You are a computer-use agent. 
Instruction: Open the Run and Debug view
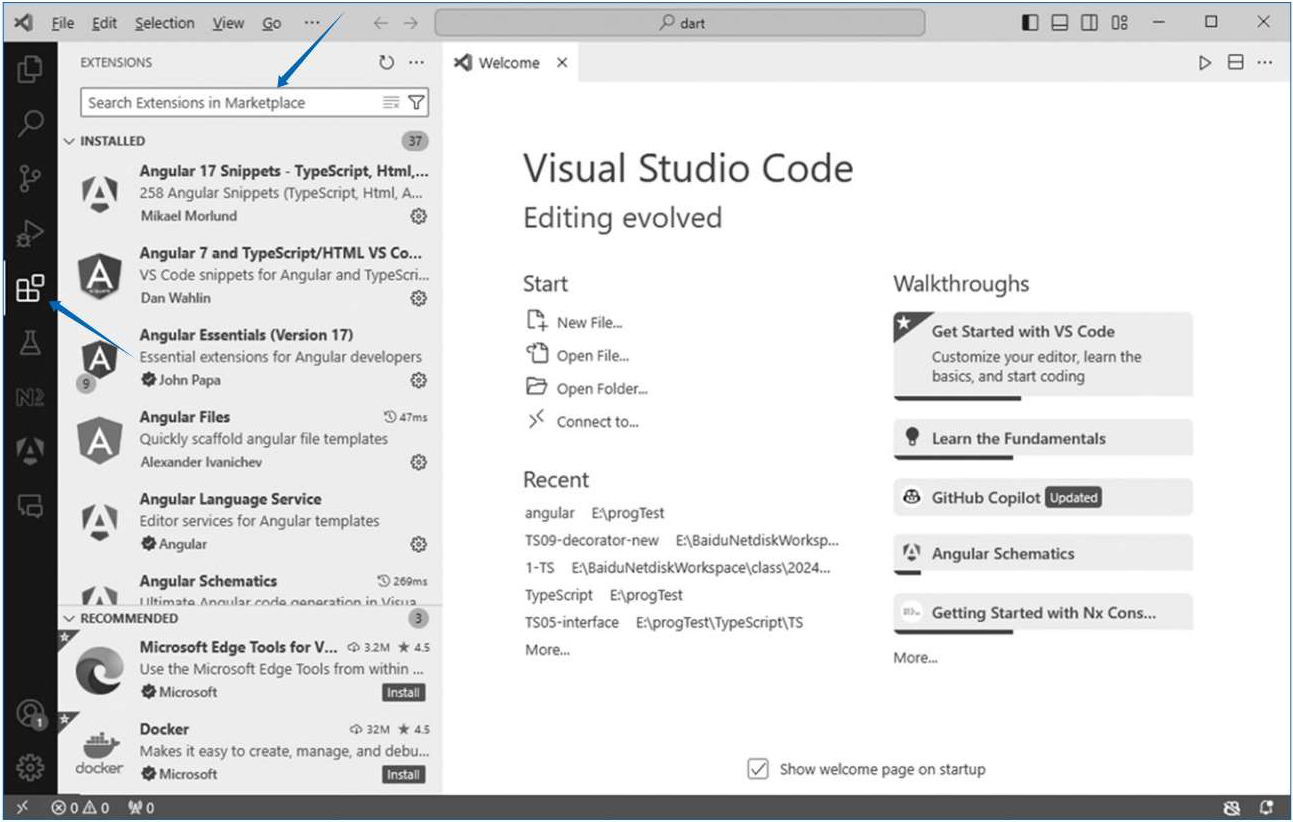point(30,234)
